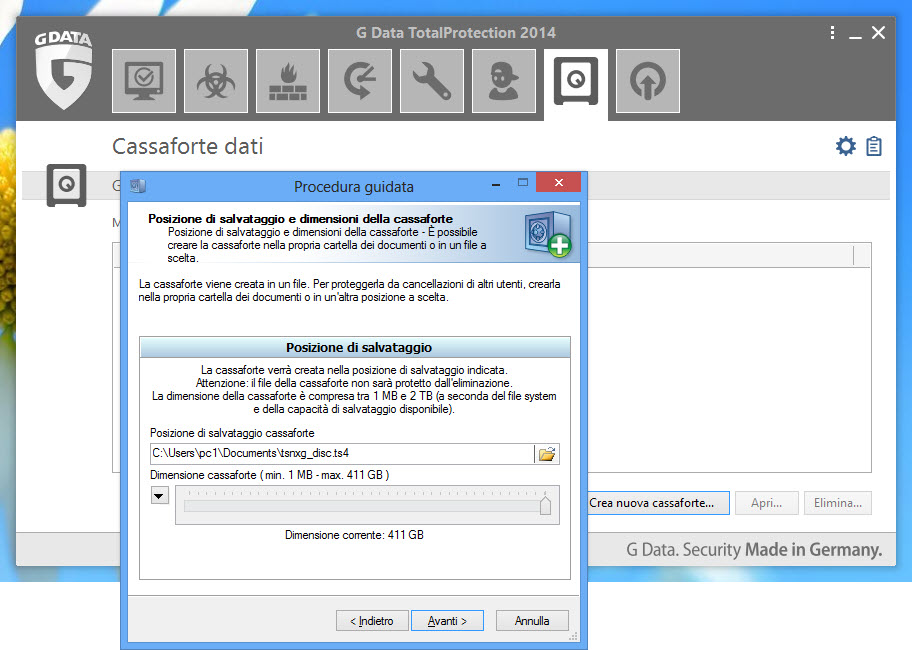Open the Parental controls child tab
Image resolution: width=912 pixels, height=650 pixels.
(504, 81)
